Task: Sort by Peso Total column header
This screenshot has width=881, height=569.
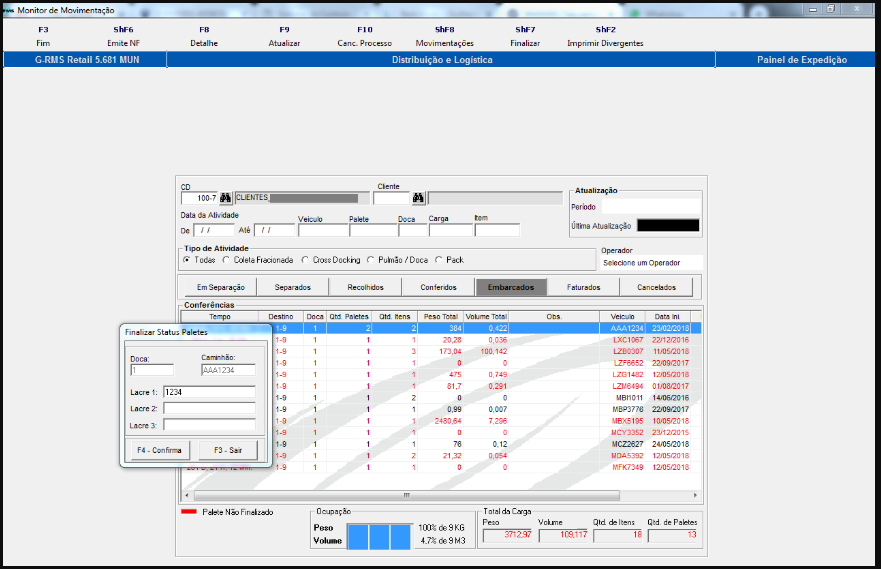Action: (440, 317)
